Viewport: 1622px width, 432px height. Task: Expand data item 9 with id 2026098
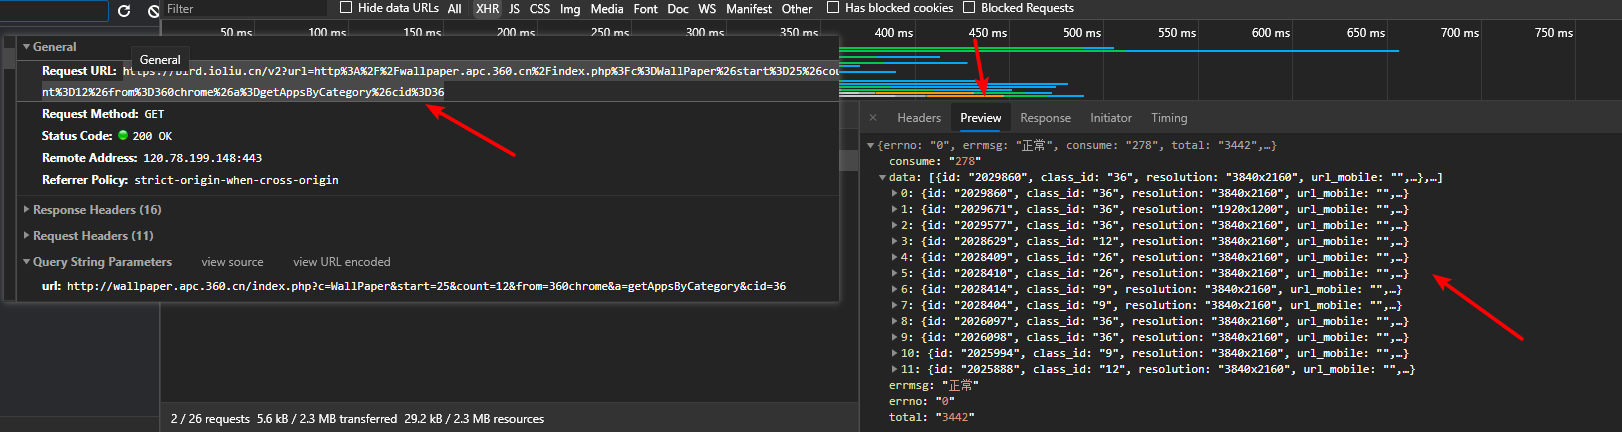tap(895, 338)
